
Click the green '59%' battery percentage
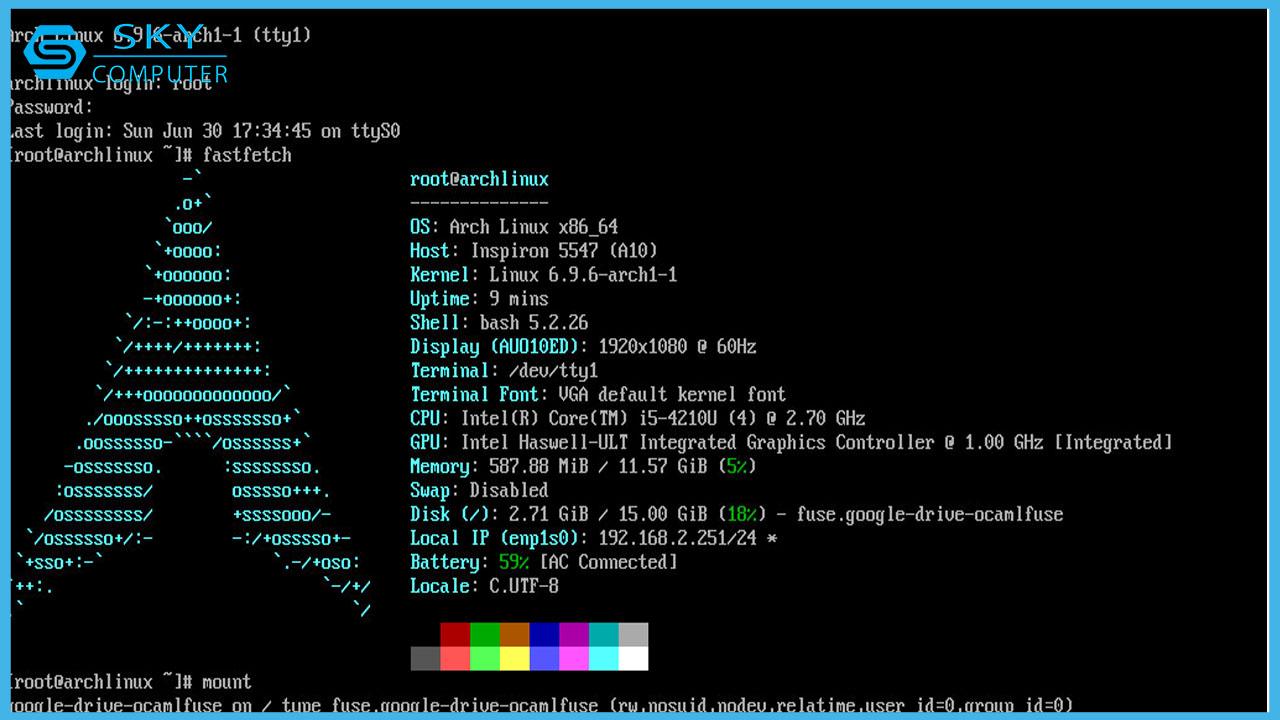[514, 563]
